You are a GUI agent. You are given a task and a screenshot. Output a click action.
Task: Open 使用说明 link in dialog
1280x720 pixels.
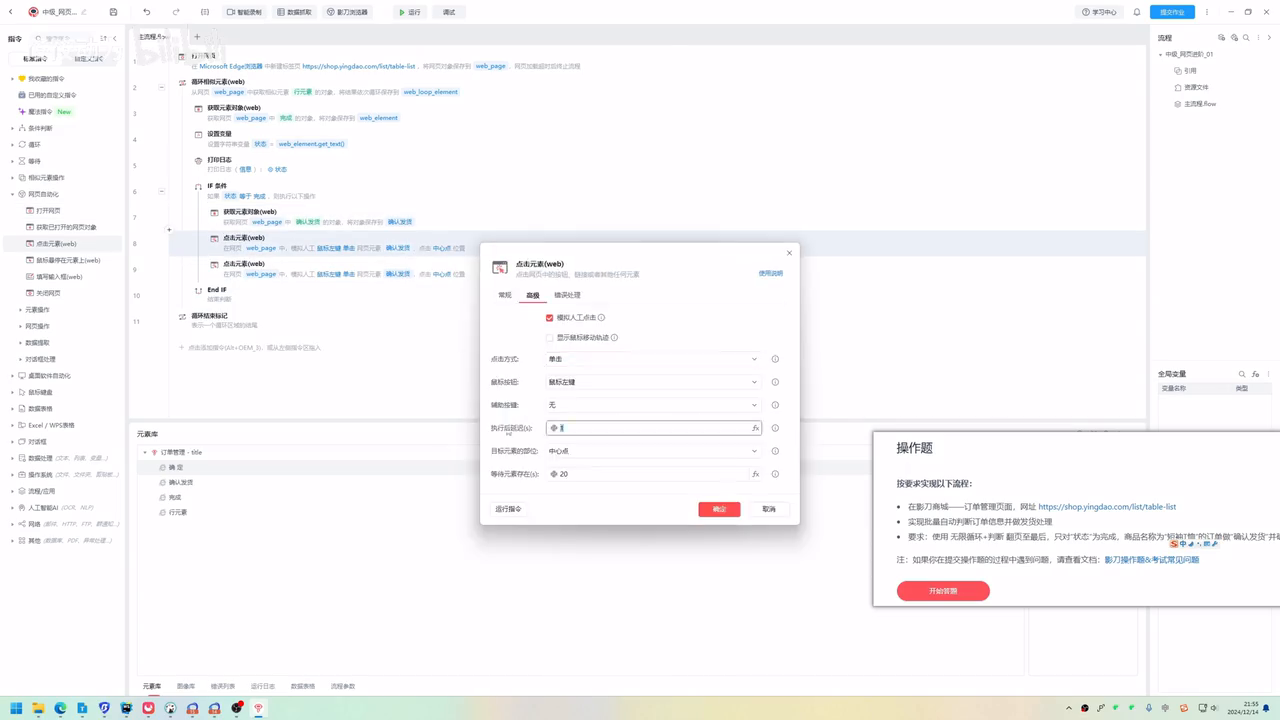click(x=771, y=273)
